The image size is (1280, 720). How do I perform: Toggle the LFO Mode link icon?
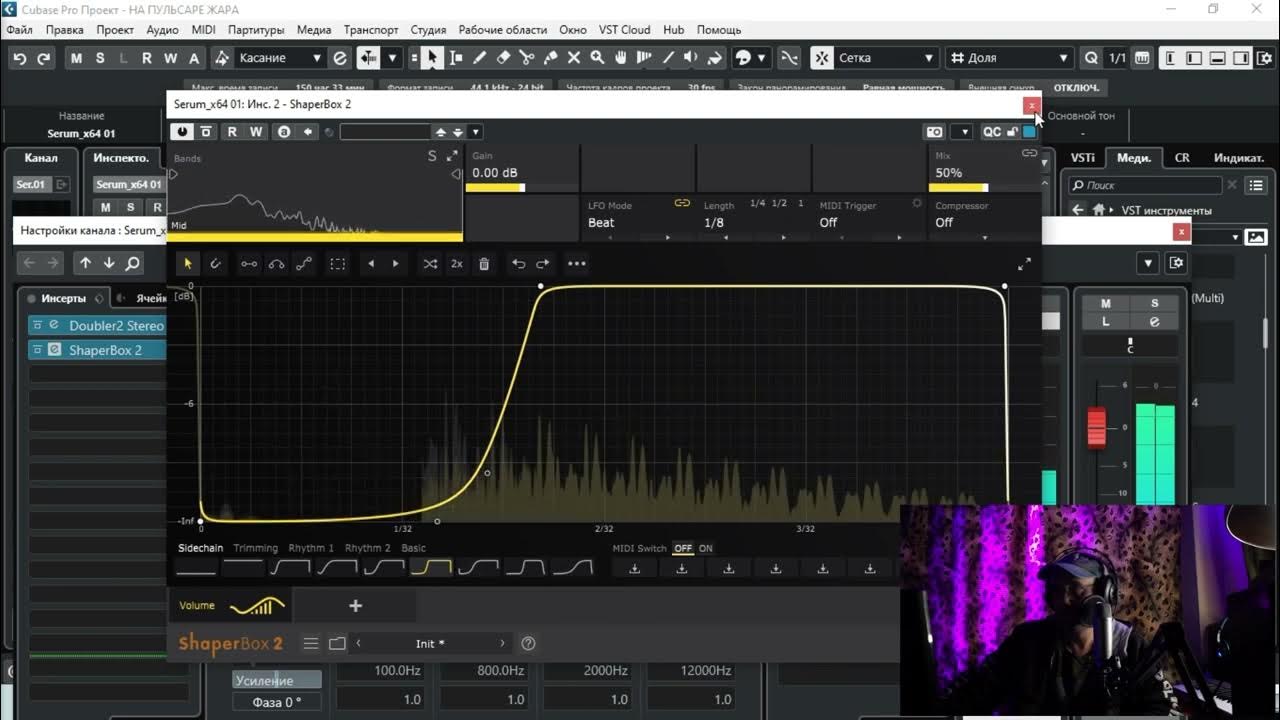tap(682, 203)
